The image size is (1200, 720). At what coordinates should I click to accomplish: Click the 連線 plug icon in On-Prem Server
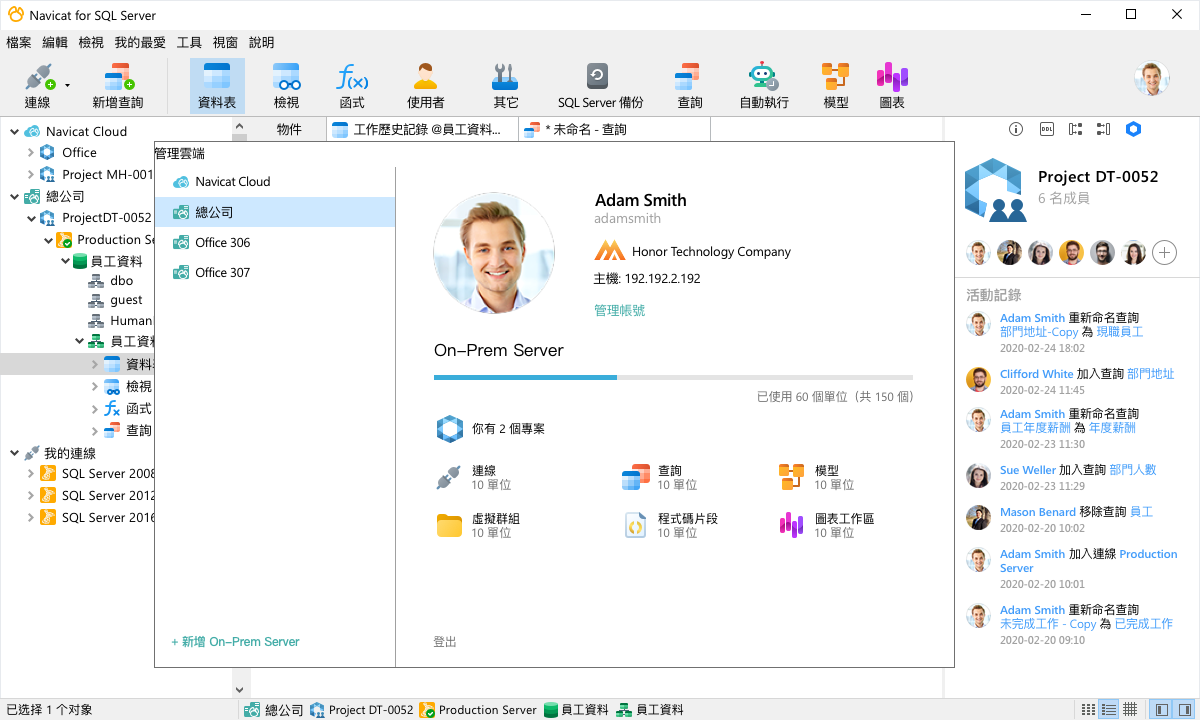447,477
